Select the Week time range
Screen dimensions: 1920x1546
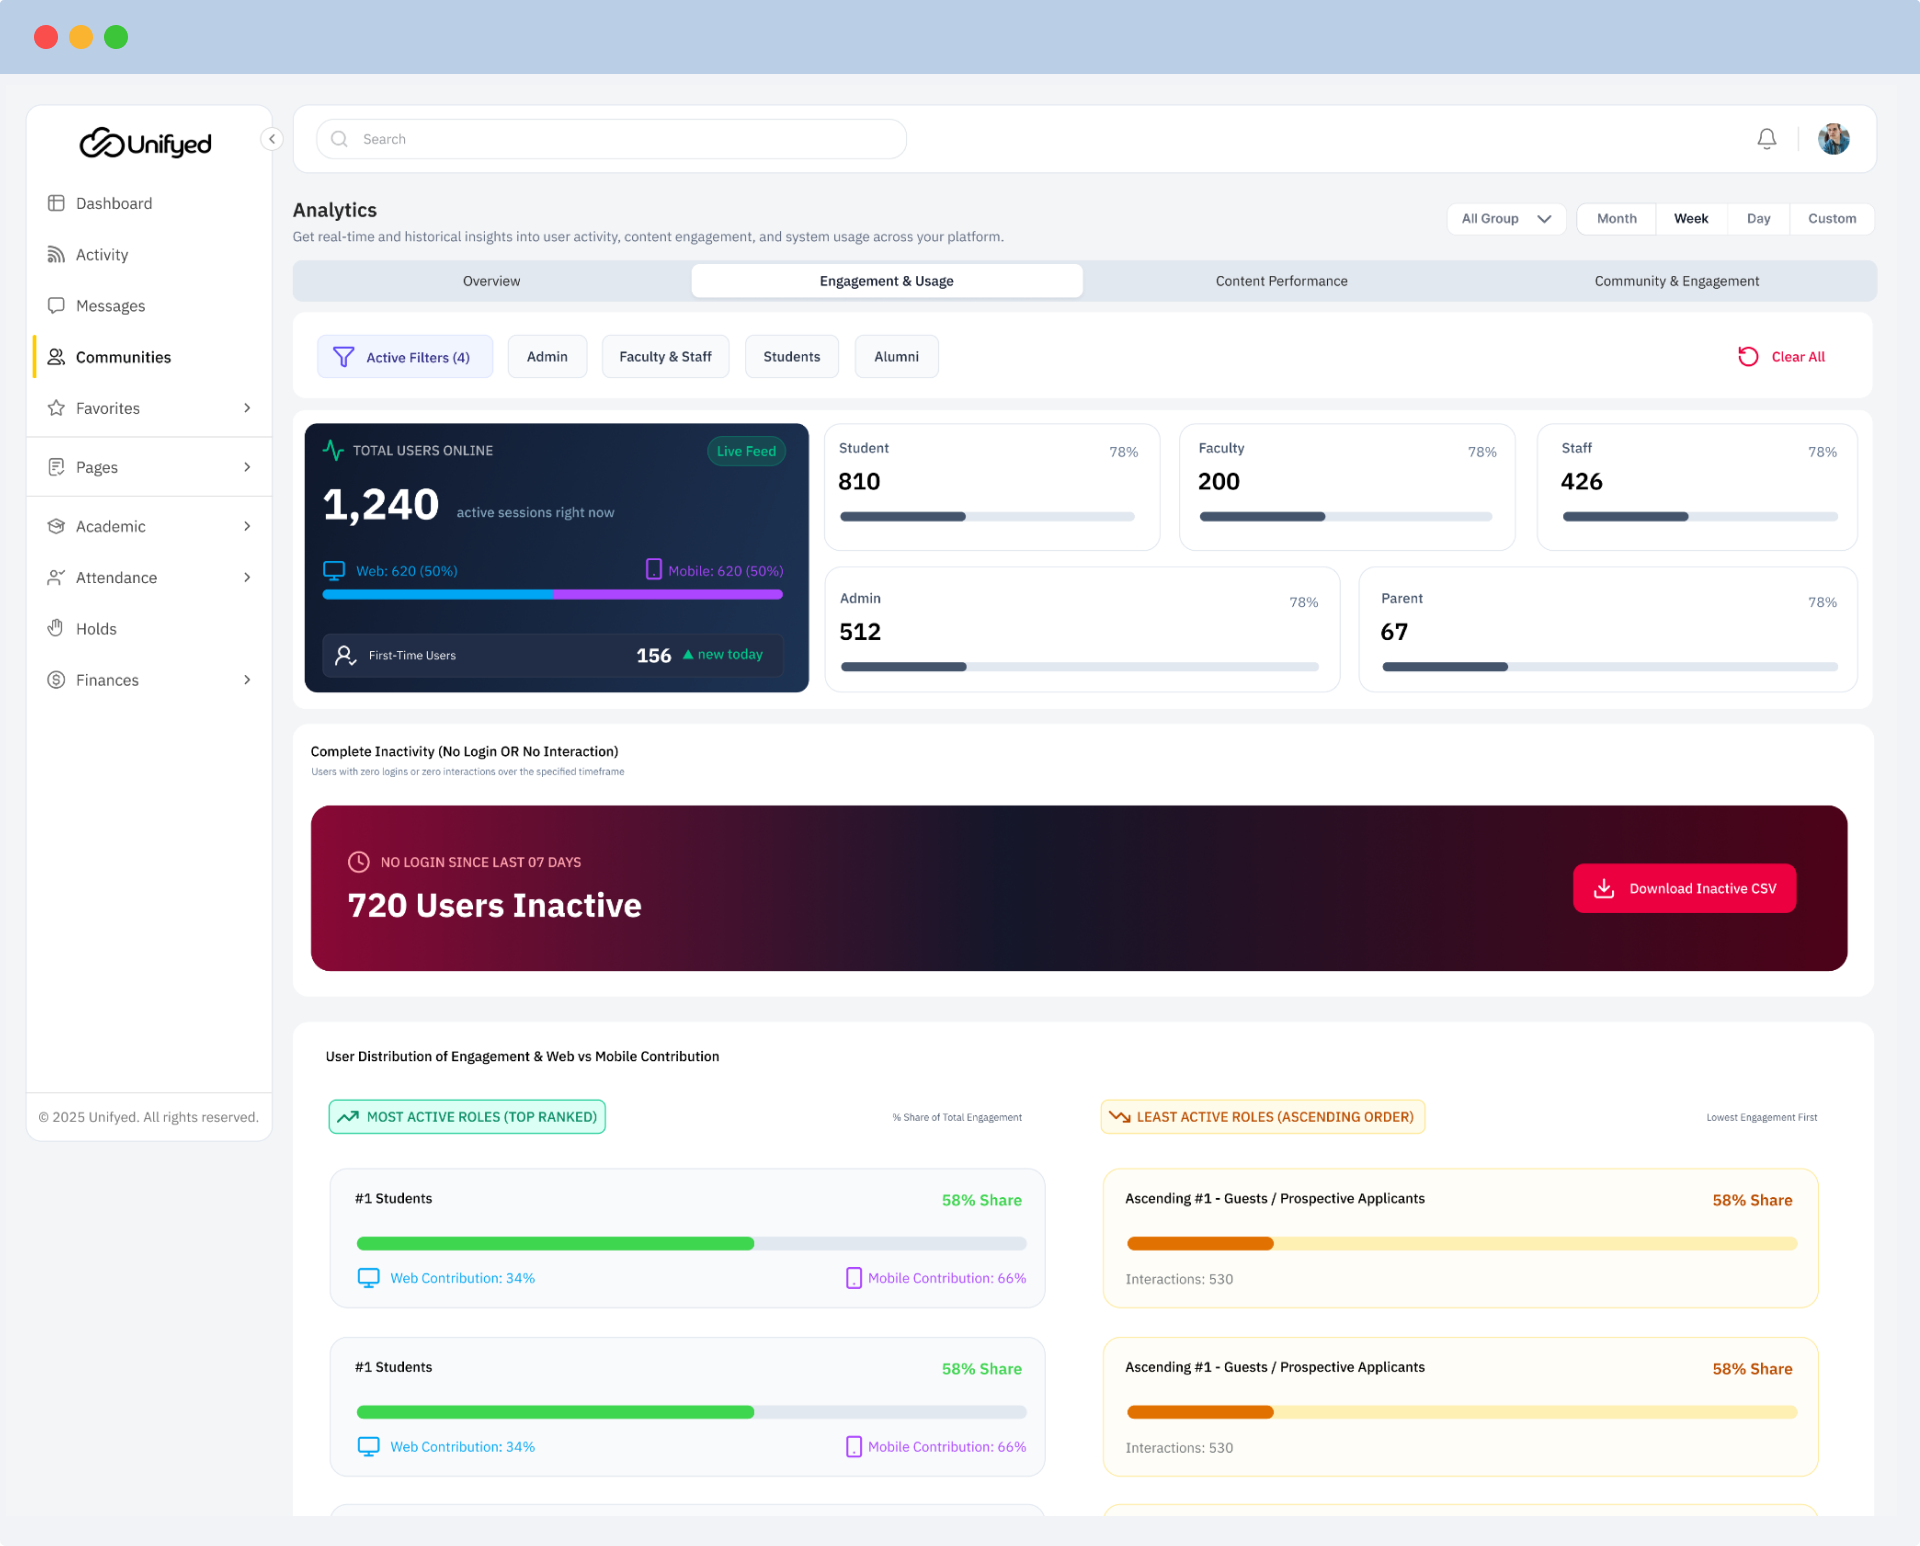1691,219
